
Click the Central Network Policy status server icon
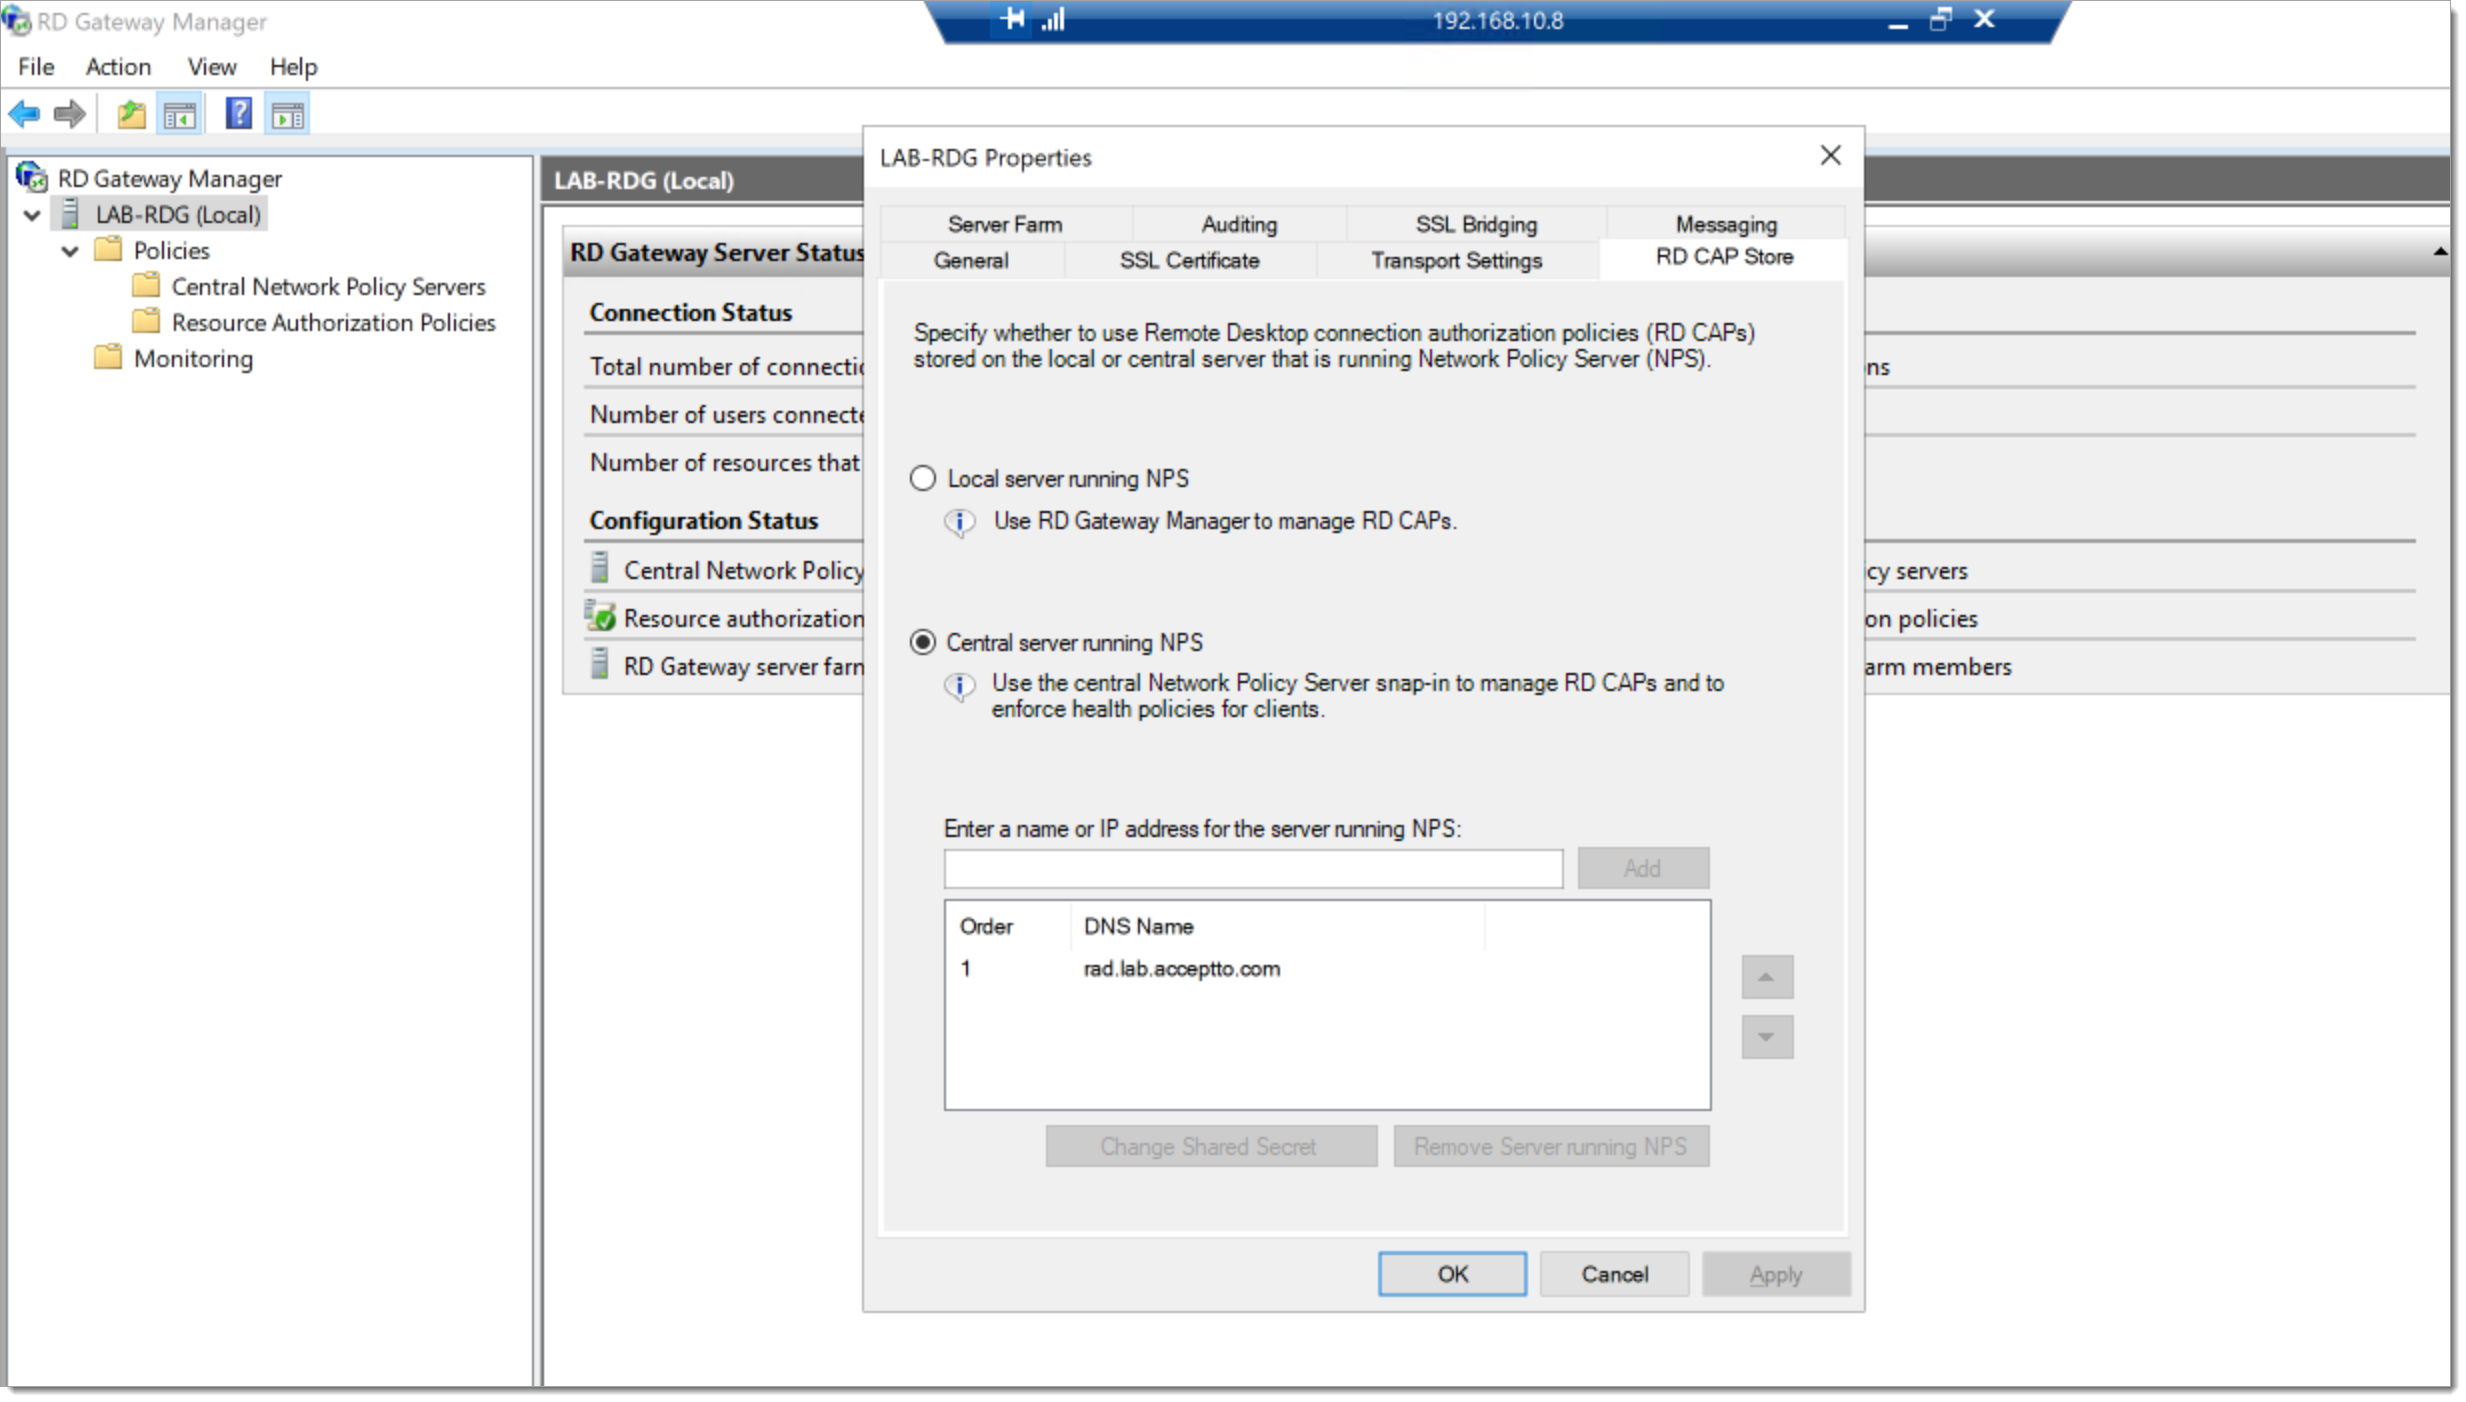(x=600, y=568)
